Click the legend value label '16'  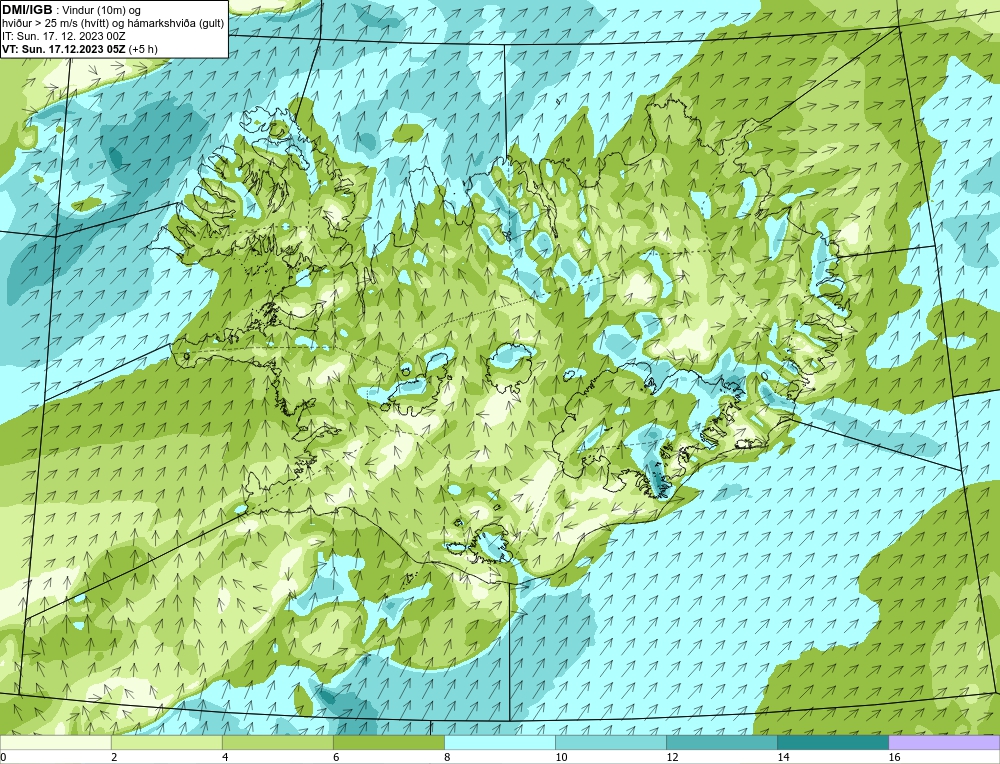(894, 757)
